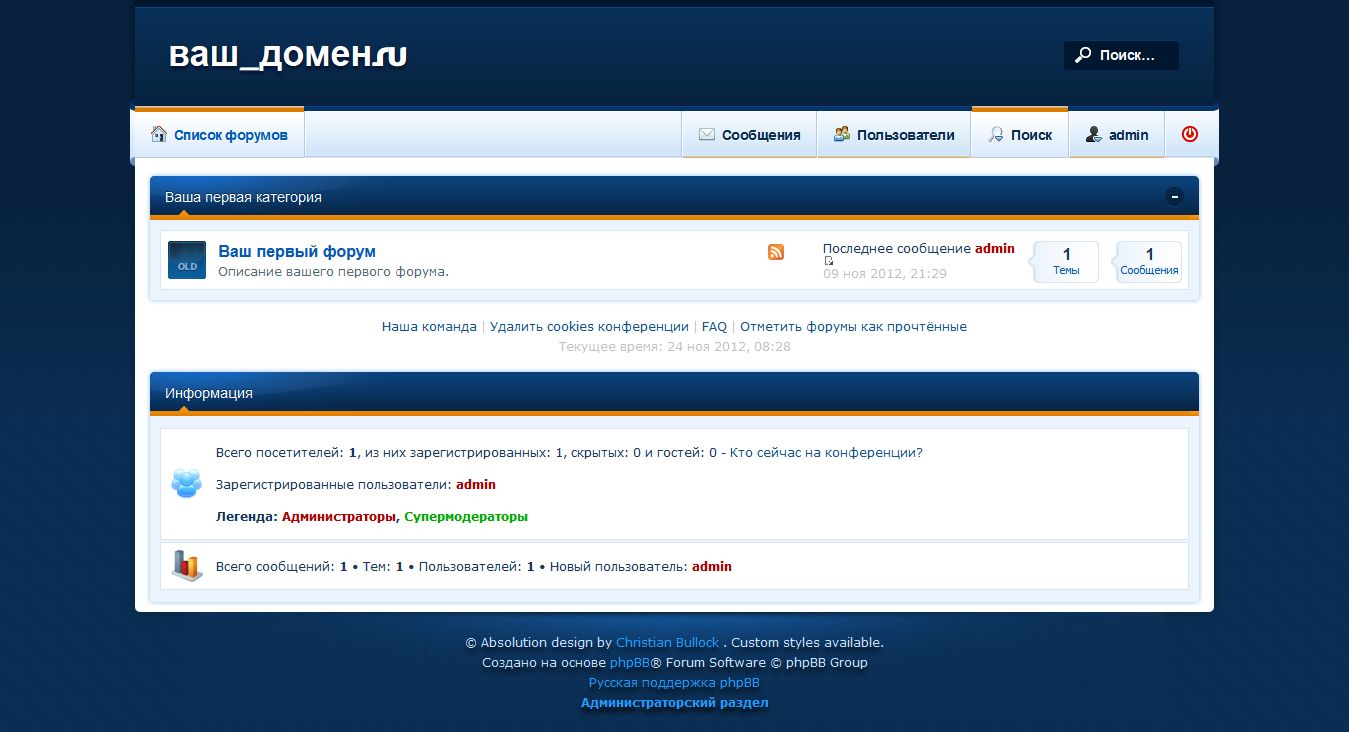Viewport: 1349px width, 732px height.
Task: Click Отметить форумы как прочтённые
Action: click(853, 327)
